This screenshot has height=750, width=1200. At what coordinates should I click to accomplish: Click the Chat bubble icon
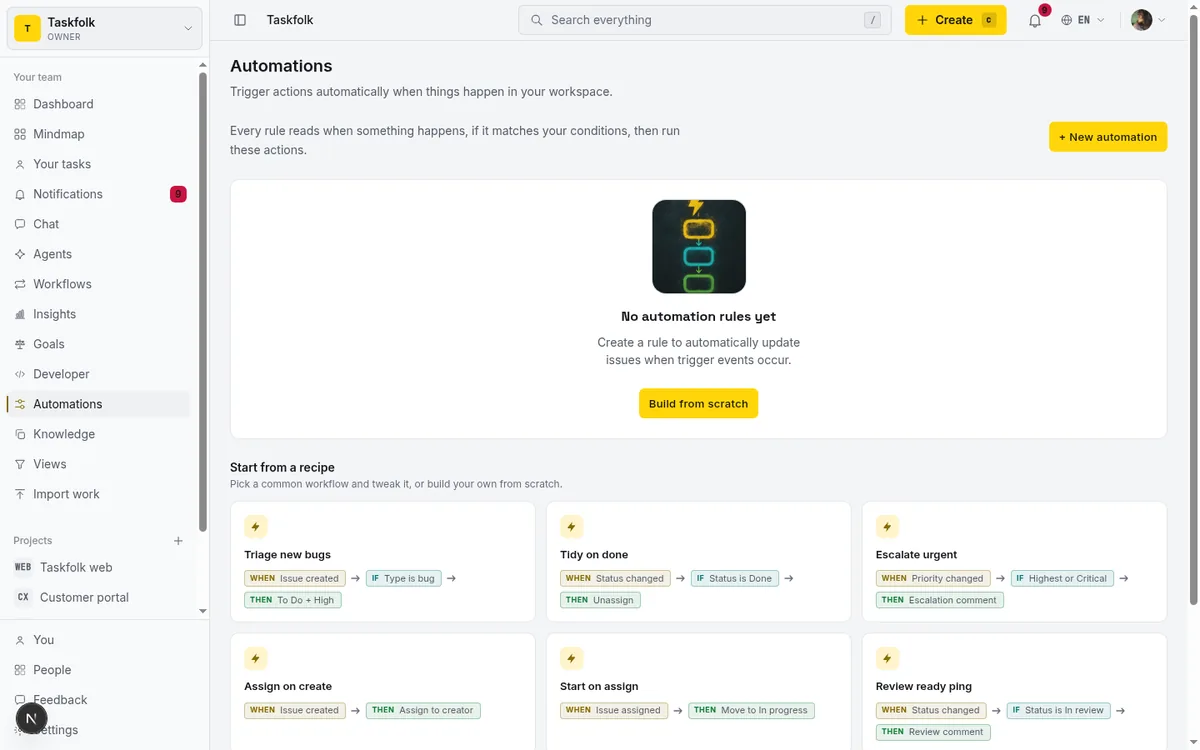pyautogui.click(x=20, y=224)
